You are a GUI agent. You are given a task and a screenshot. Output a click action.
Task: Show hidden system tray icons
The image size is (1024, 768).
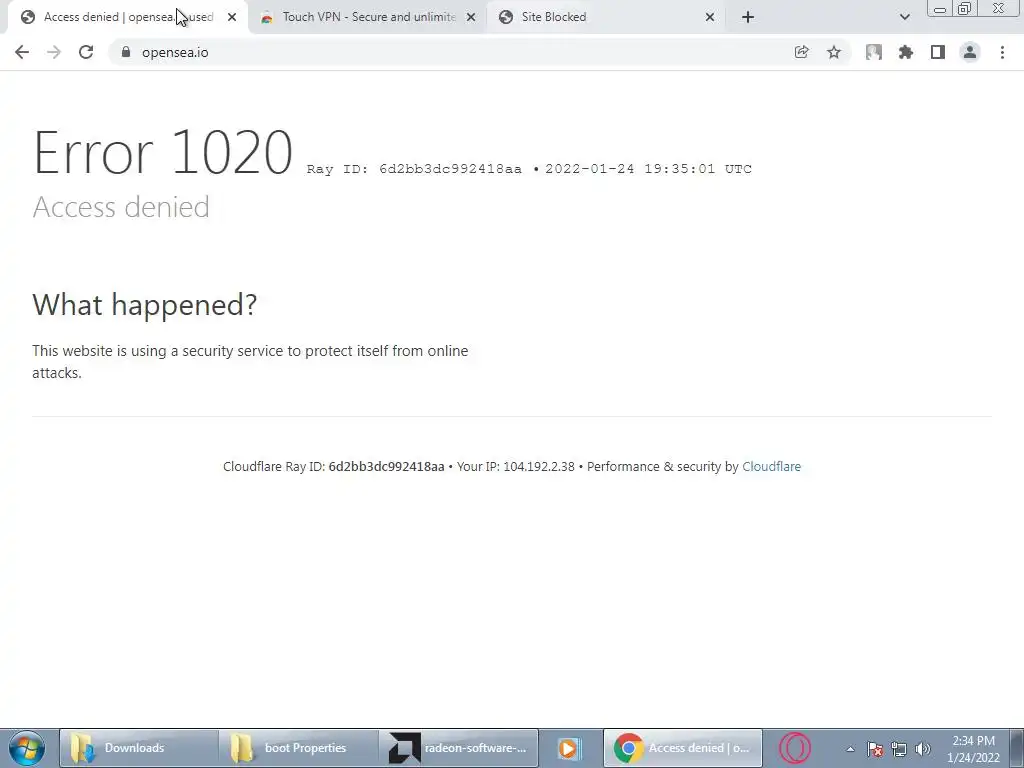[x=850, y=749]
